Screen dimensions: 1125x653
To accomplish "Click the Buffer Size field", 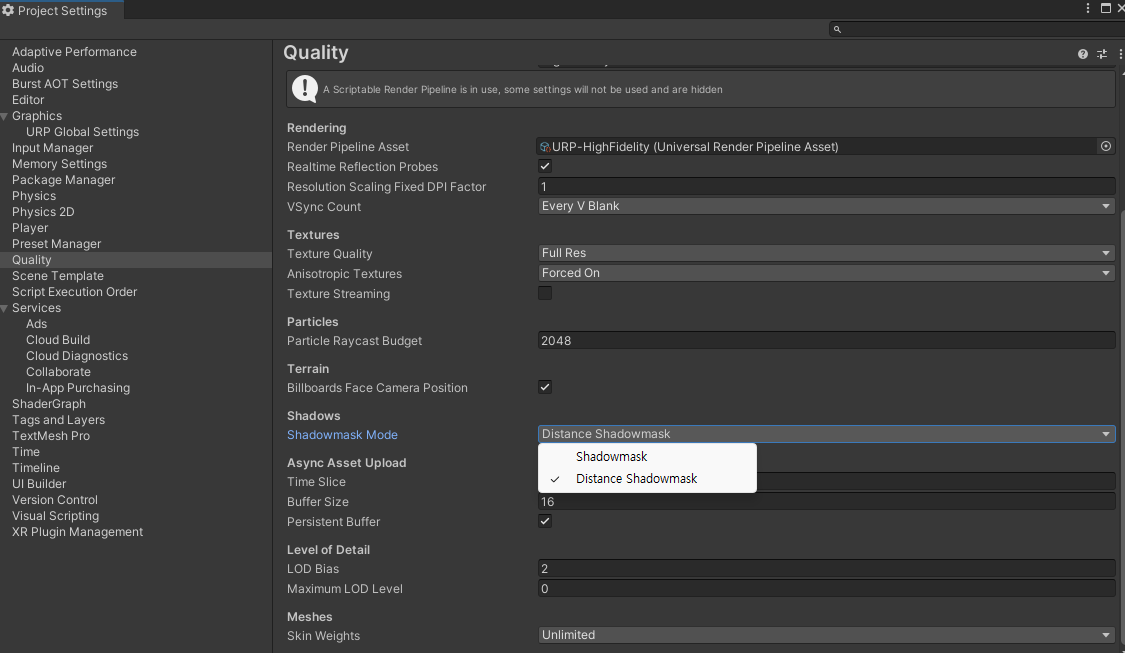I will click(x=827, y=502).
